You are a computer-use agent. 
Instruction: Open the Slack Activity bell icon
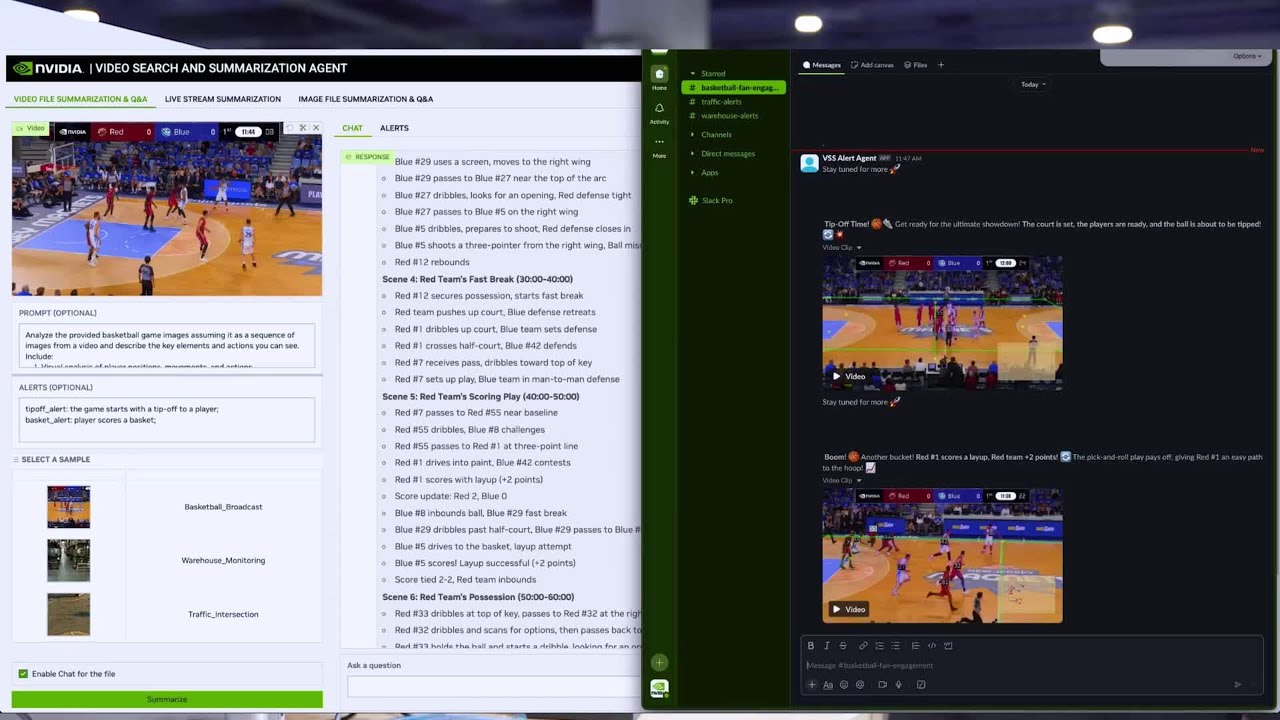point(659,108)
